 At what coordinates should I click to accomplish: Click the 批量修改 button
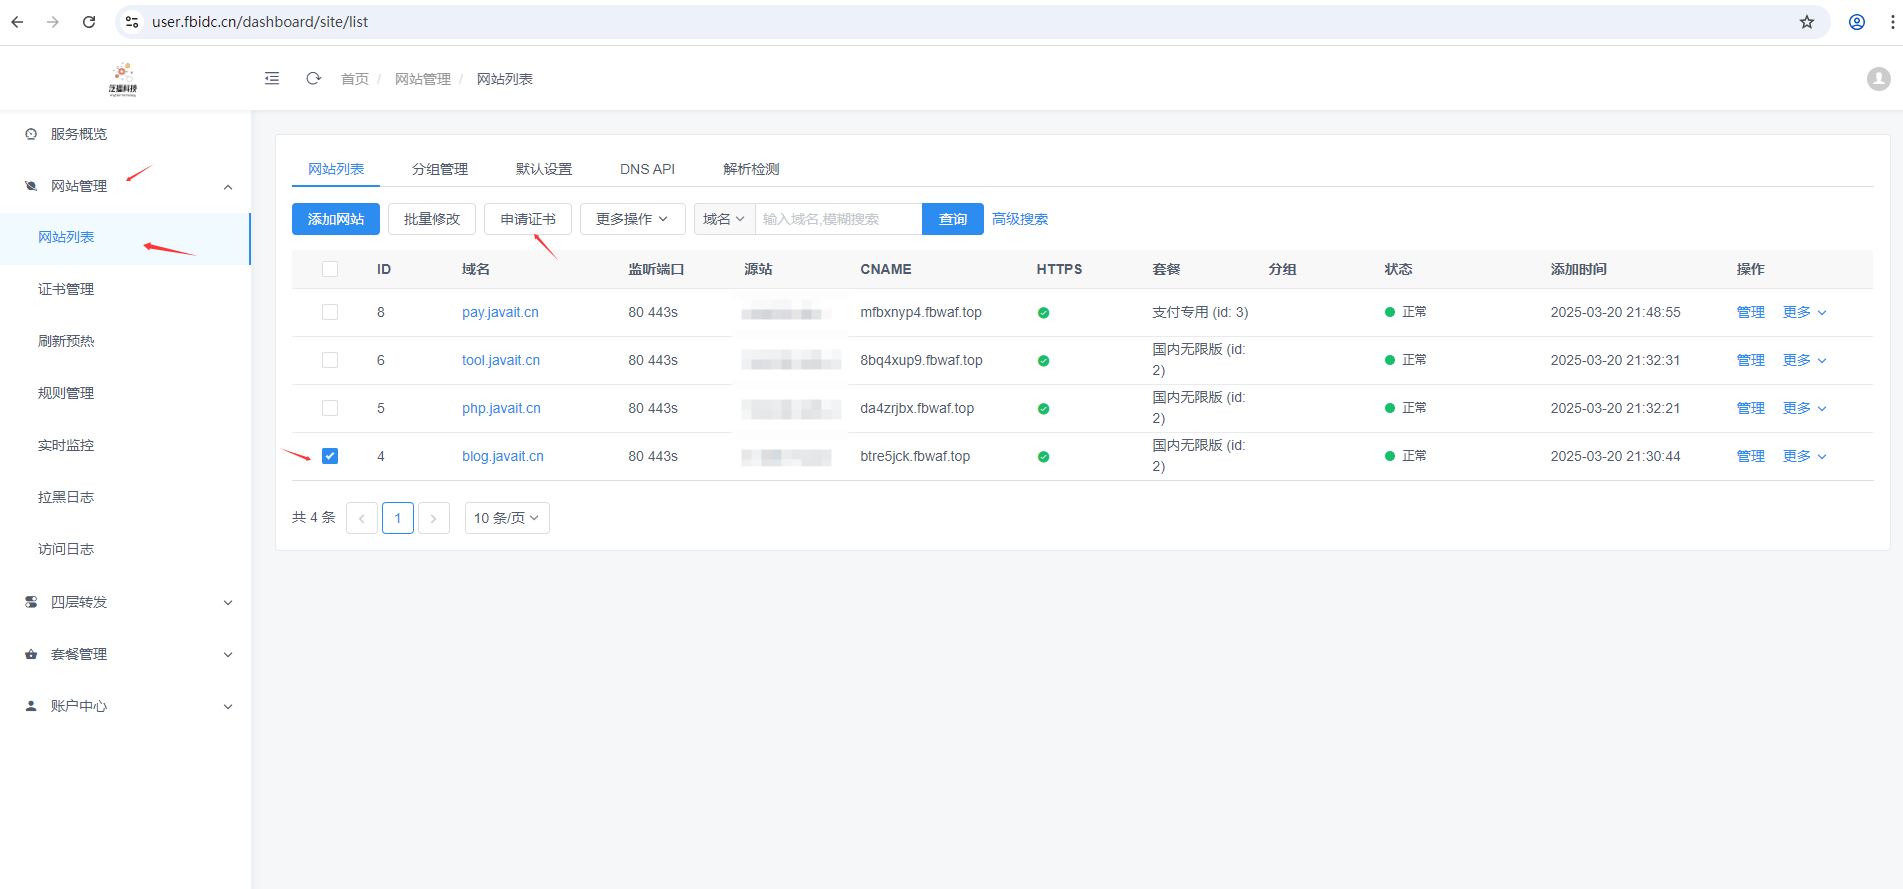[x=432, y=219]
